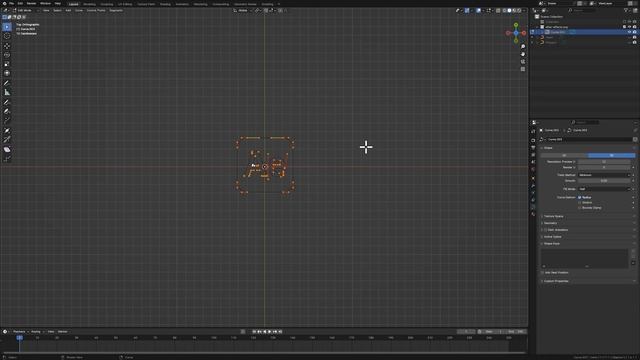The image size is (640, 360).
Task: Click the viewport pan hand icon
Action: point(523,54)
